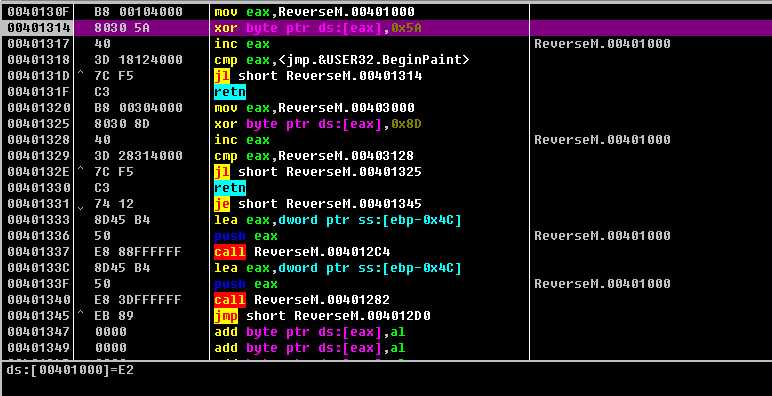Click the retn instruction at 0040131F
The height and width of the screenshot is (396, 772).
230,92
